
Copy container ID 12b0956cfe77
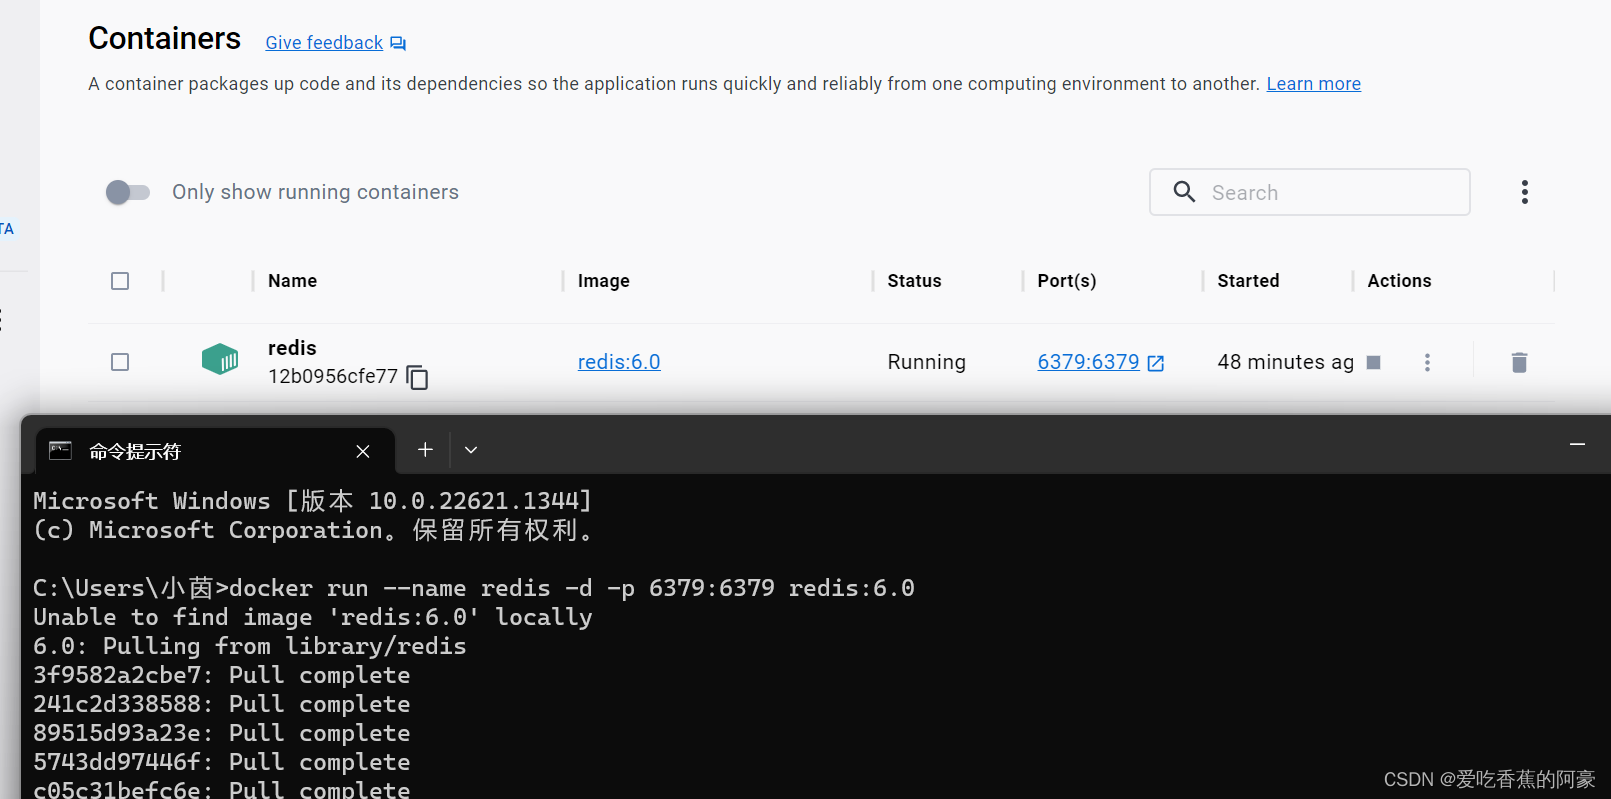417,377
